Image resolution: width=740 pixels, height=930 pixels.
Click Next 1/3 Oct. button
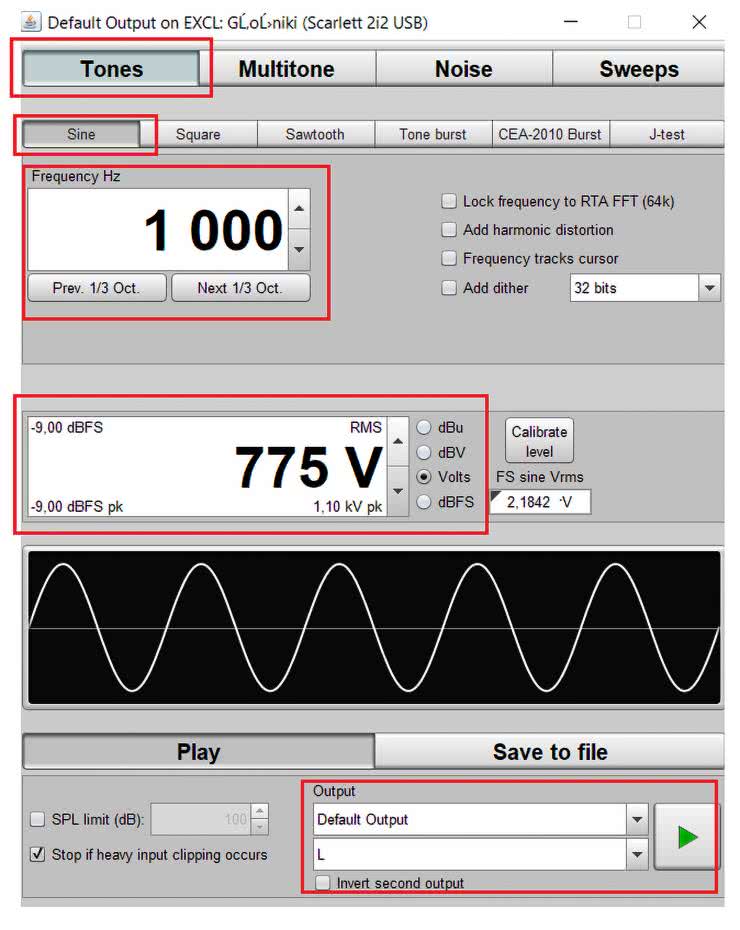tap(240, 288)
